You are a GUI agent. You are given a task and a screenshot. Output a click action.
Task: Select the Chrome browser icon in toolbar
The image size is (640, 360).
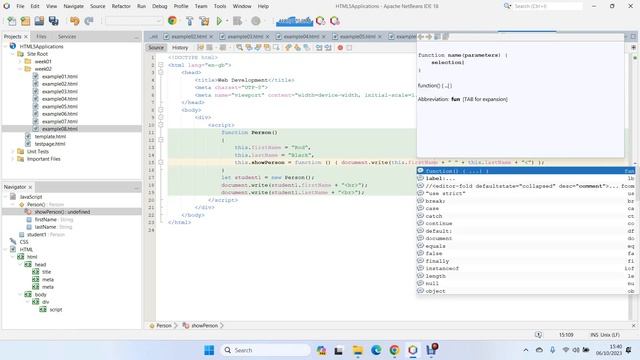point(172,21)
